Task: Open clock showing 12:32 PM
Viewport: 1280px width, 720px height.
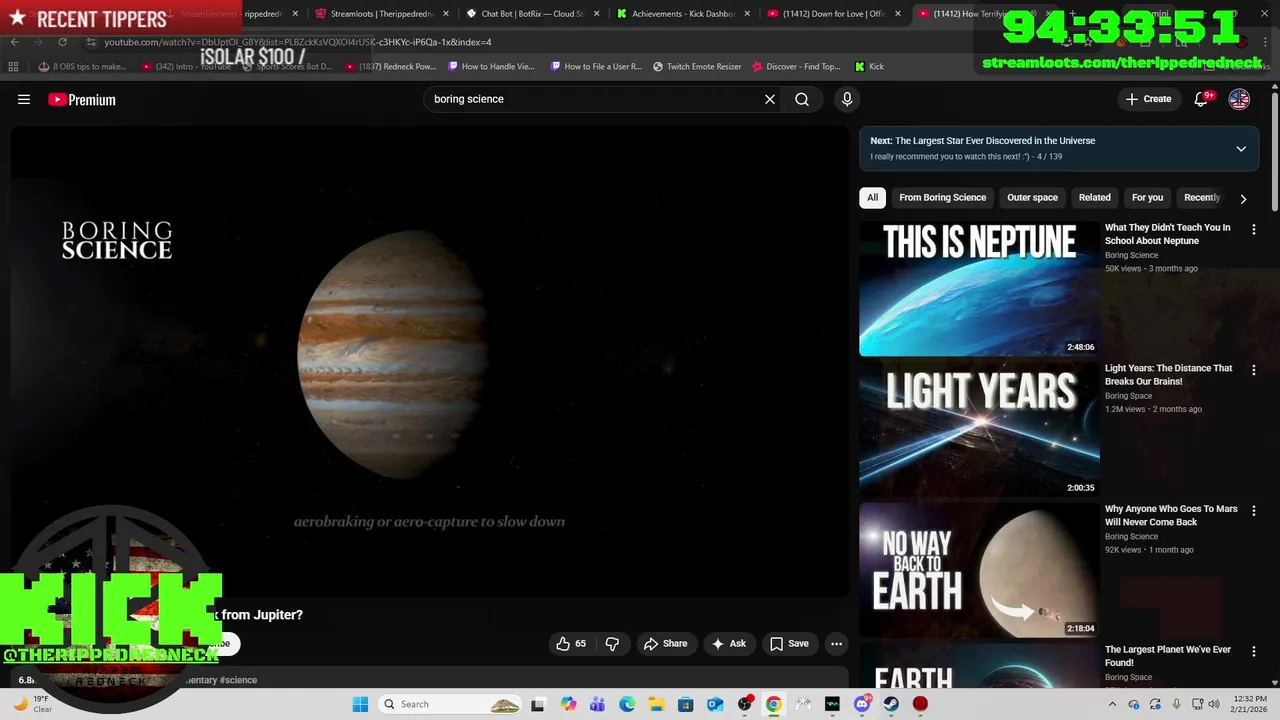Action: [x=1247, y=704]
